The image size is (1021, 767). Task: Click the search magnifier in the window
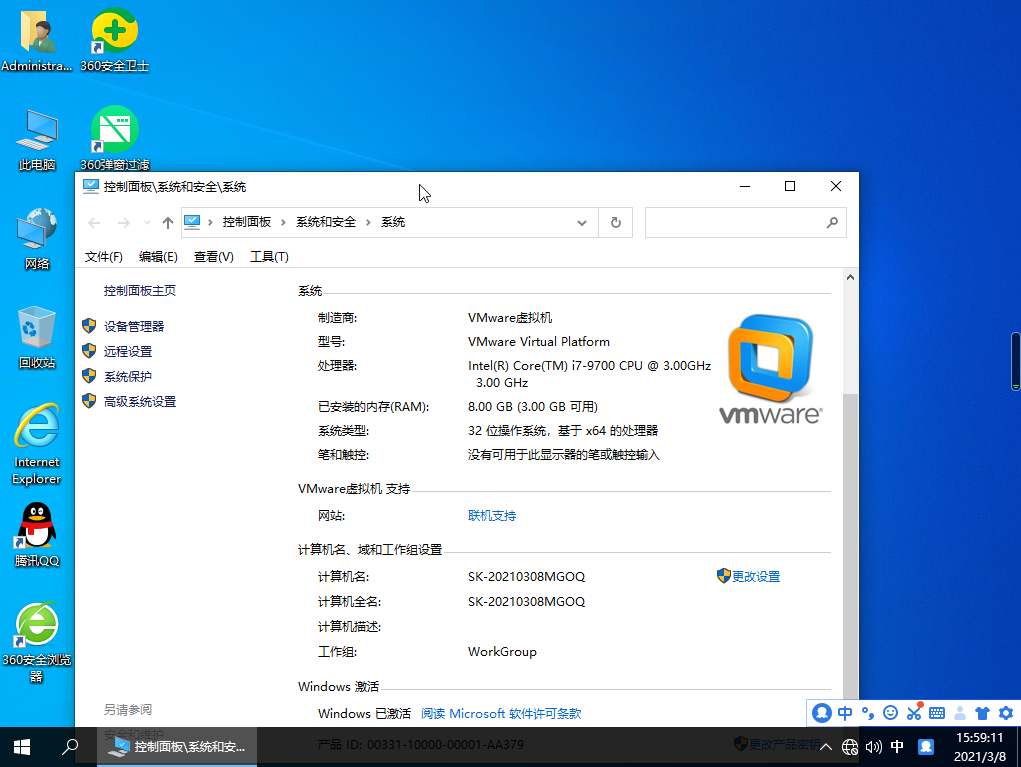click(x=832, y=223)
